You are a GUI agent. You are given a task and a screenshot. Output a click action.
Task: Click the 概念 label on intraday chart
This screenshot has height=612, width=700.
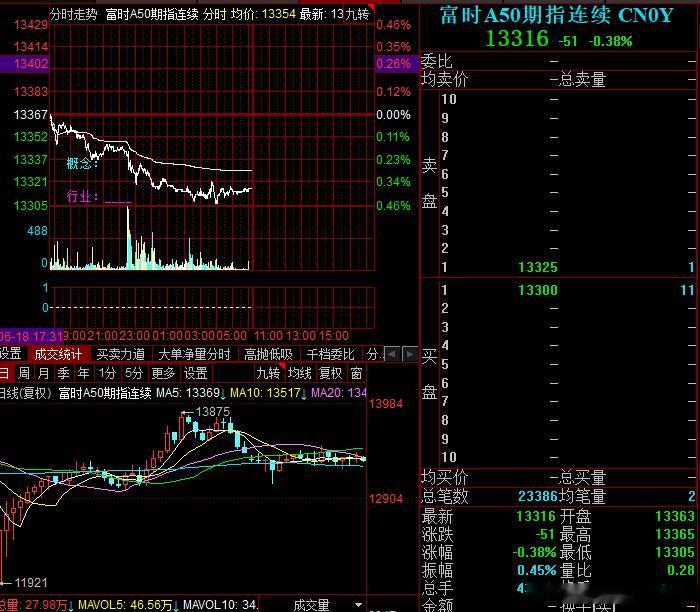point(82,163)
